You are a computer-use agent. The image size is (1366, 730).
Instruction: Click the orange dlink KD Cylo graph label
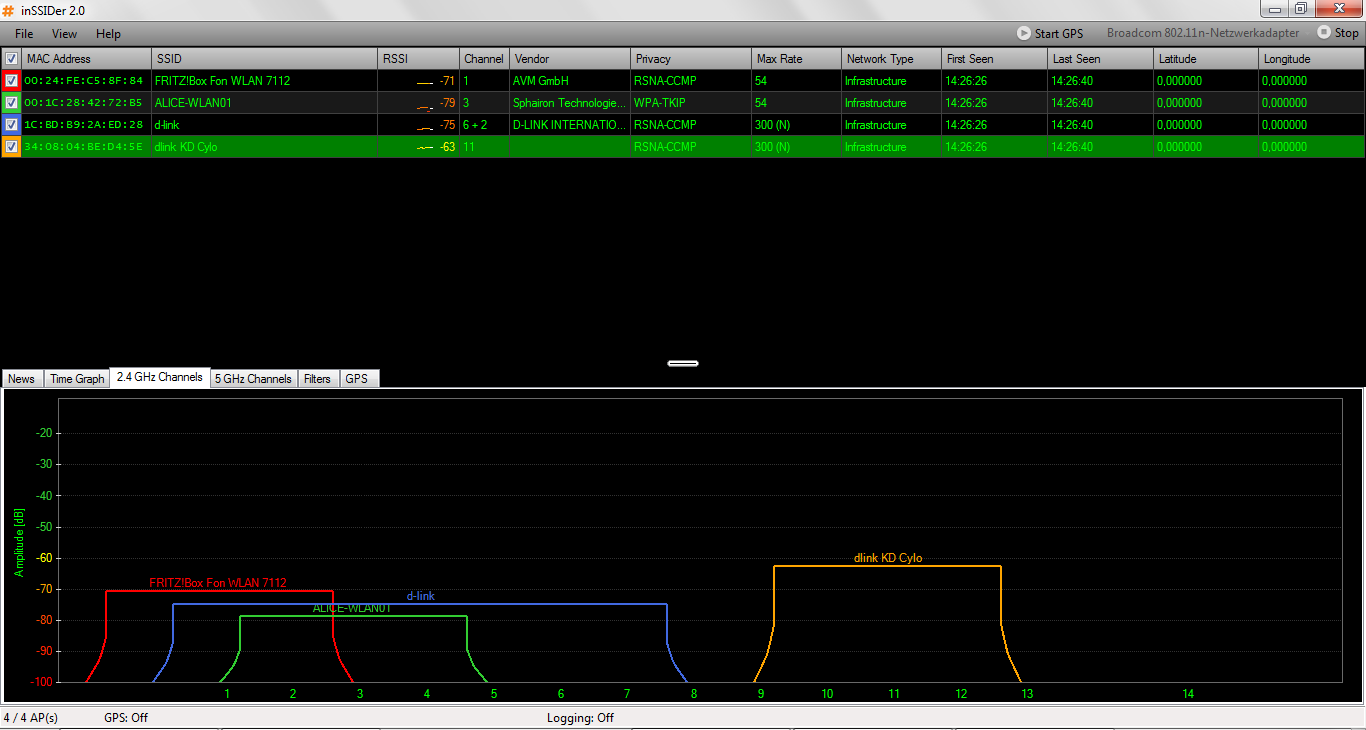point(887,558)
